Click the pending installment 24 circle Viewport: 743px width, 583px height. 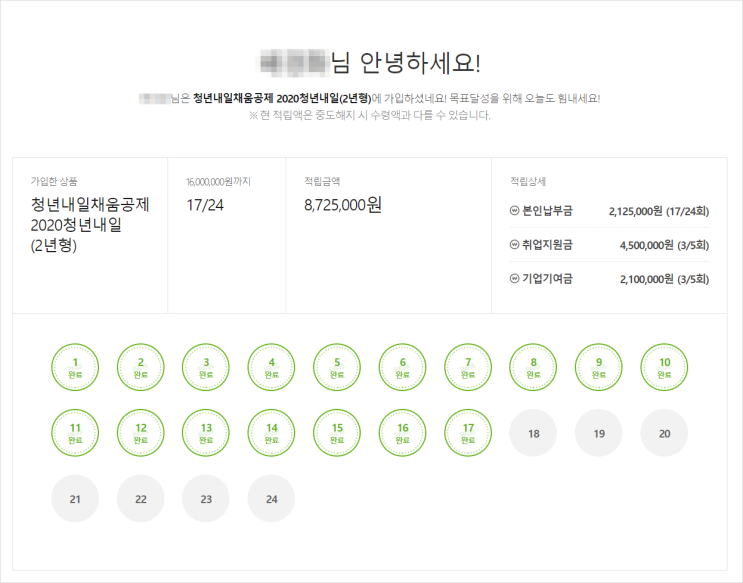pos(271,498)
